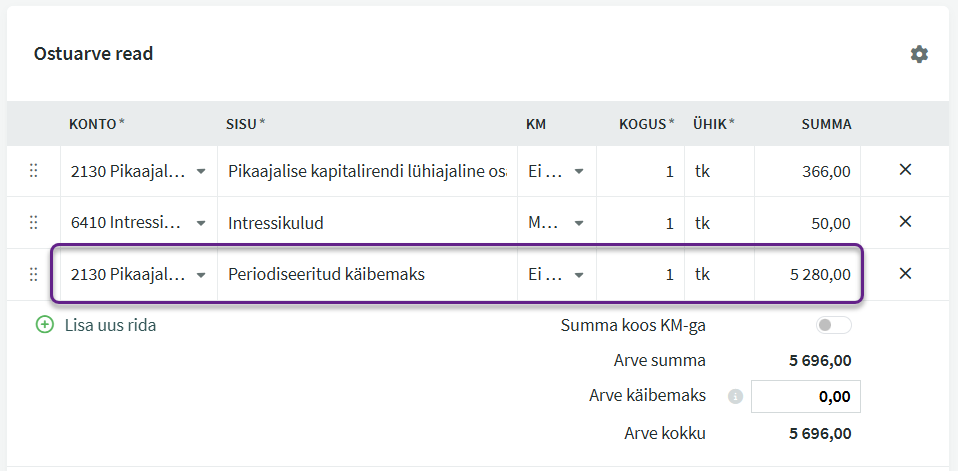Toggle the Summa koos KM-ga switch
Viewport: 958px width, 471px height.
(x=833, y=326)
